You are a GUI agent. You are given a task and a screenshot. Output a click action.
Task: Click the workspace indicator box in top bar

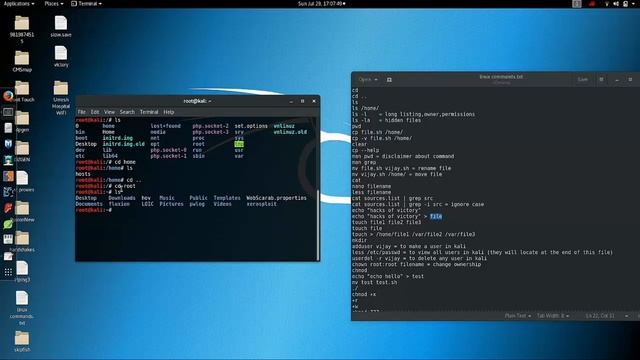(577, 4)
